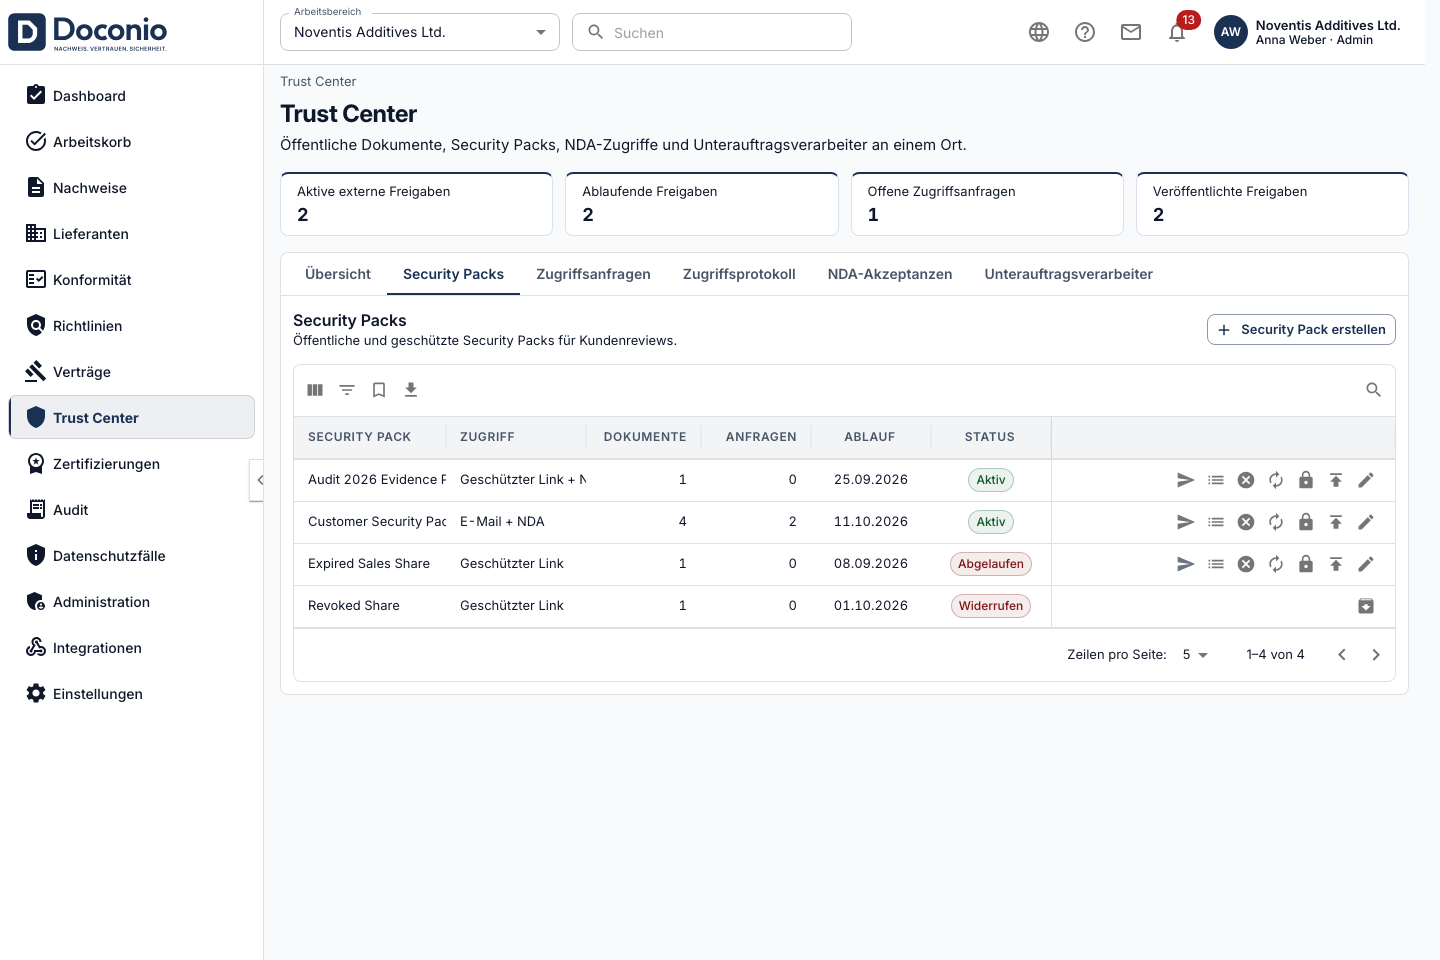Screen dimensions: 1440x960
Task: Edit the Customer Security Pack row
Action: [x=1366, y=522]
